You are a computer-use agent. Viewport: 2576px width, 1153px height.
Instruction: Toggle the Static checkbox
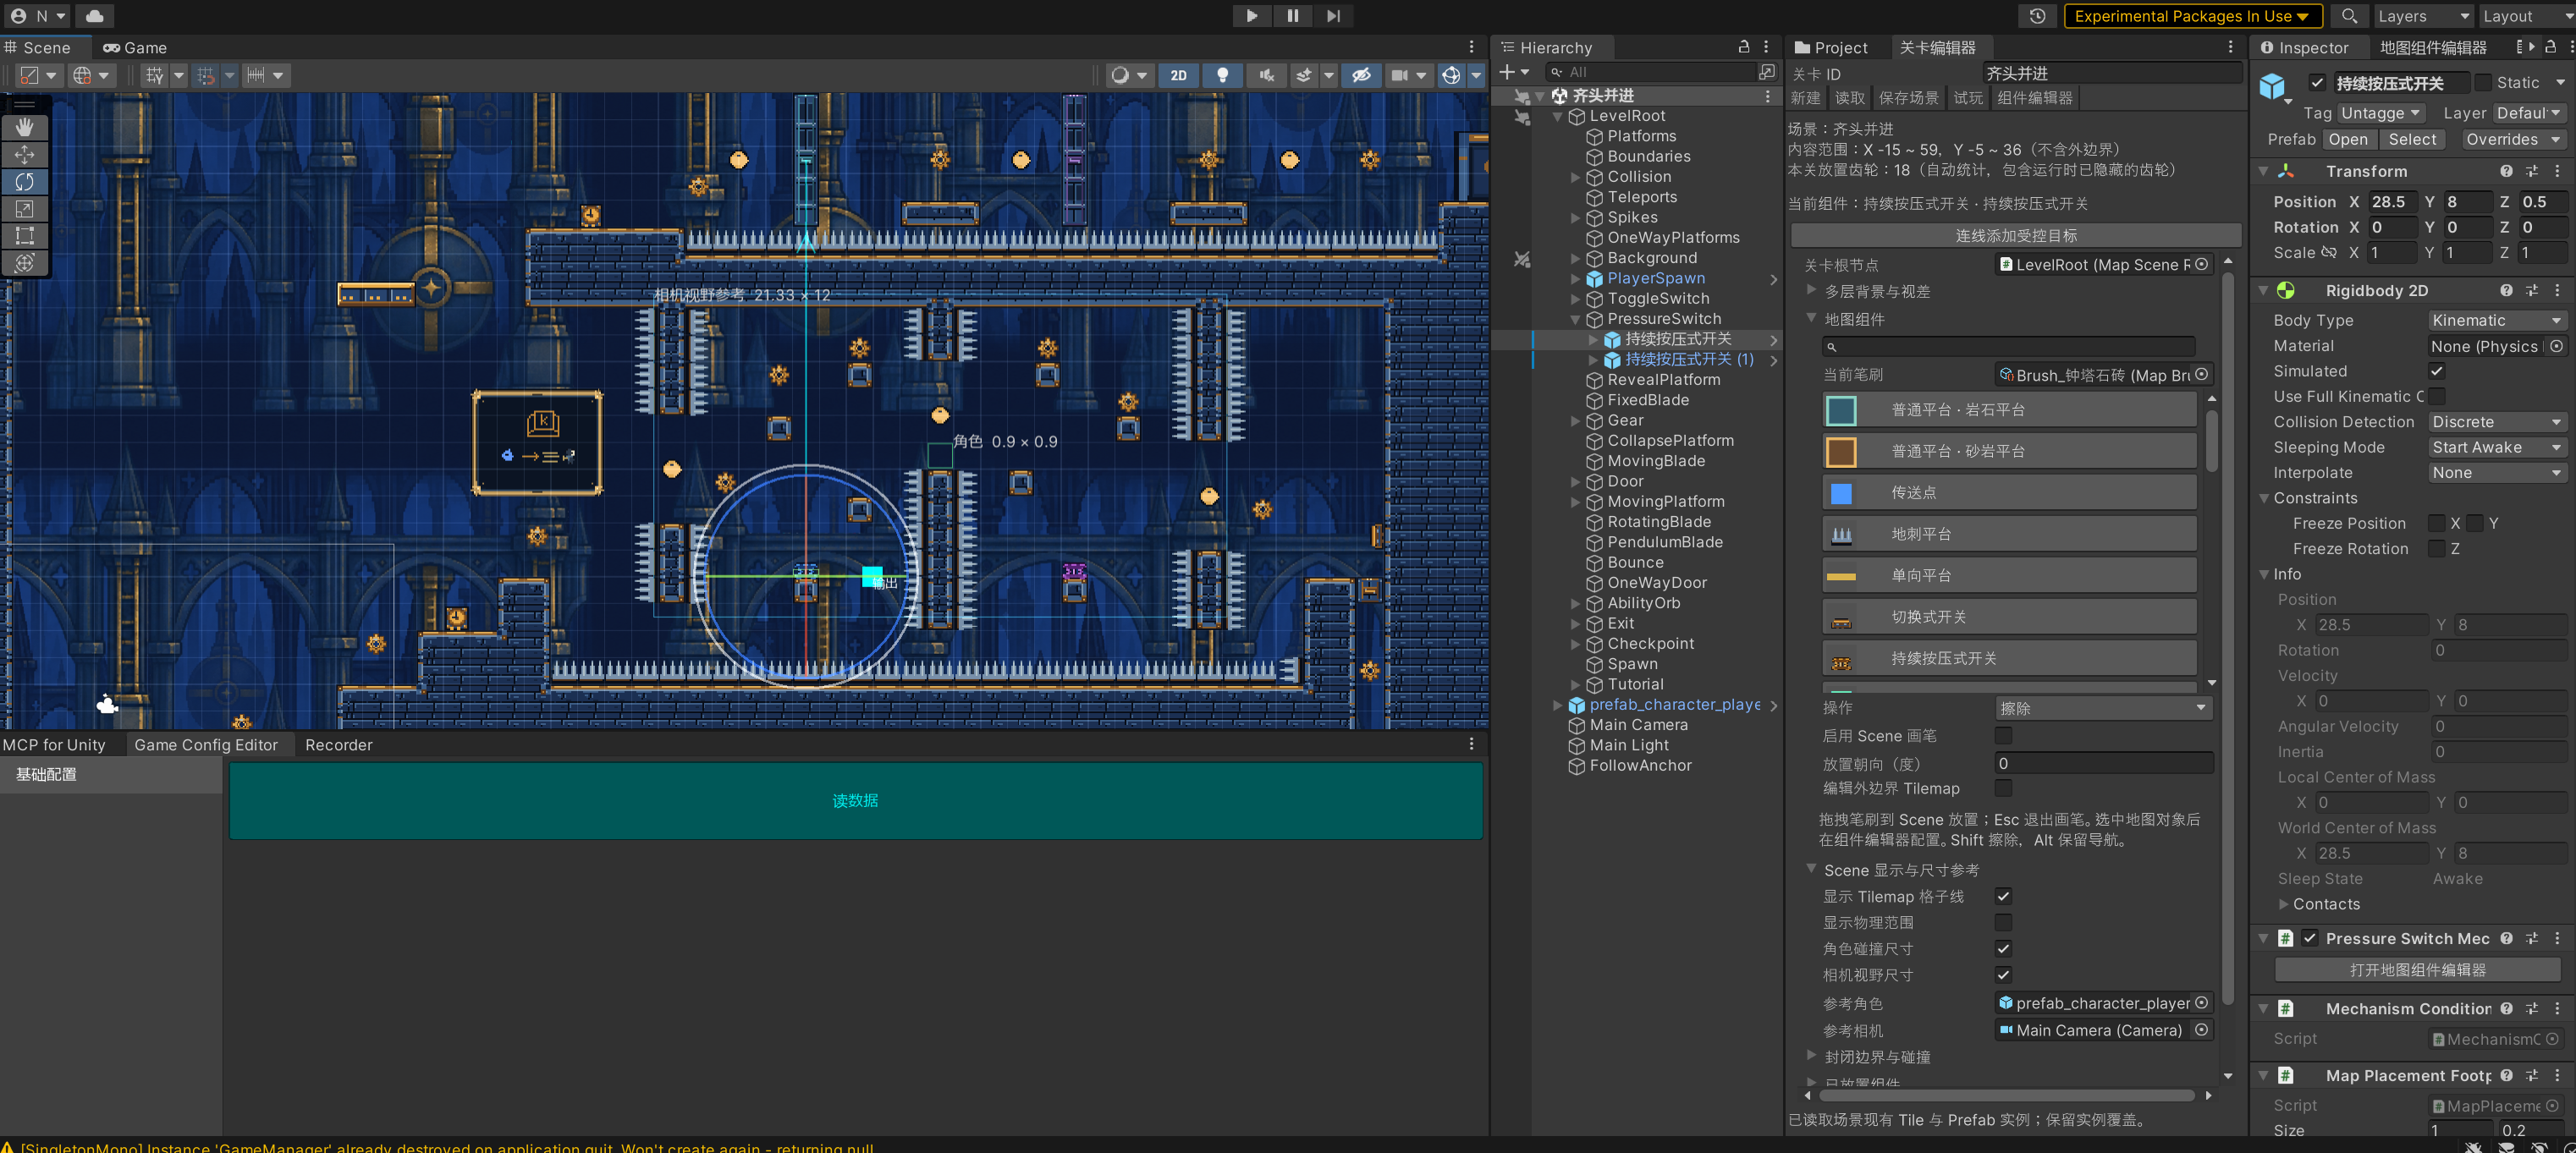[2482, 82]
